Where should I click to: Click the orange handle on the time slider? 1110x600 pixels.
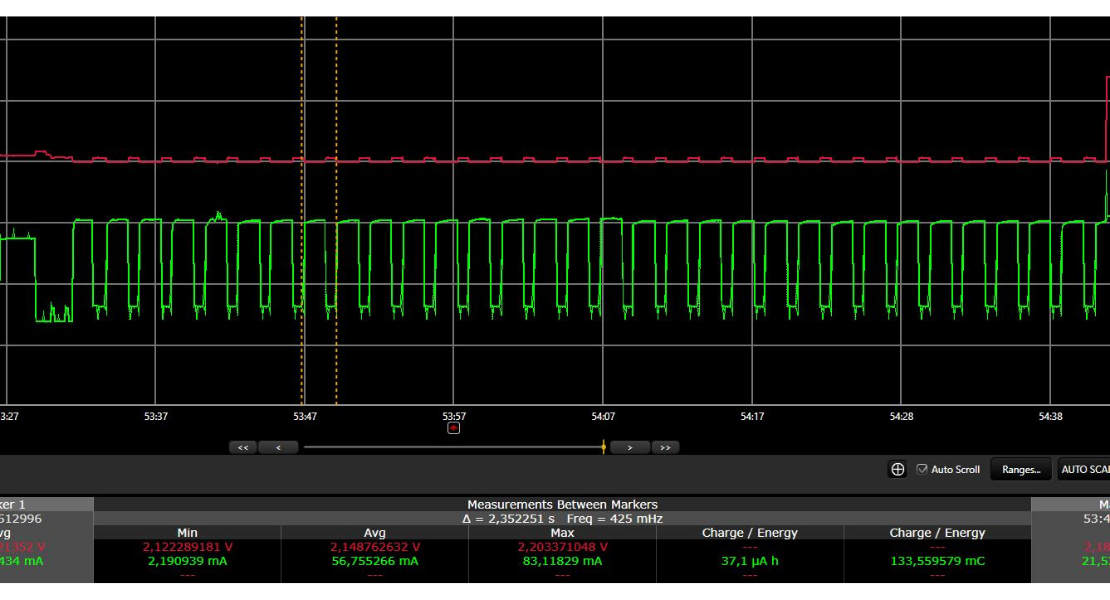(603, 448)
